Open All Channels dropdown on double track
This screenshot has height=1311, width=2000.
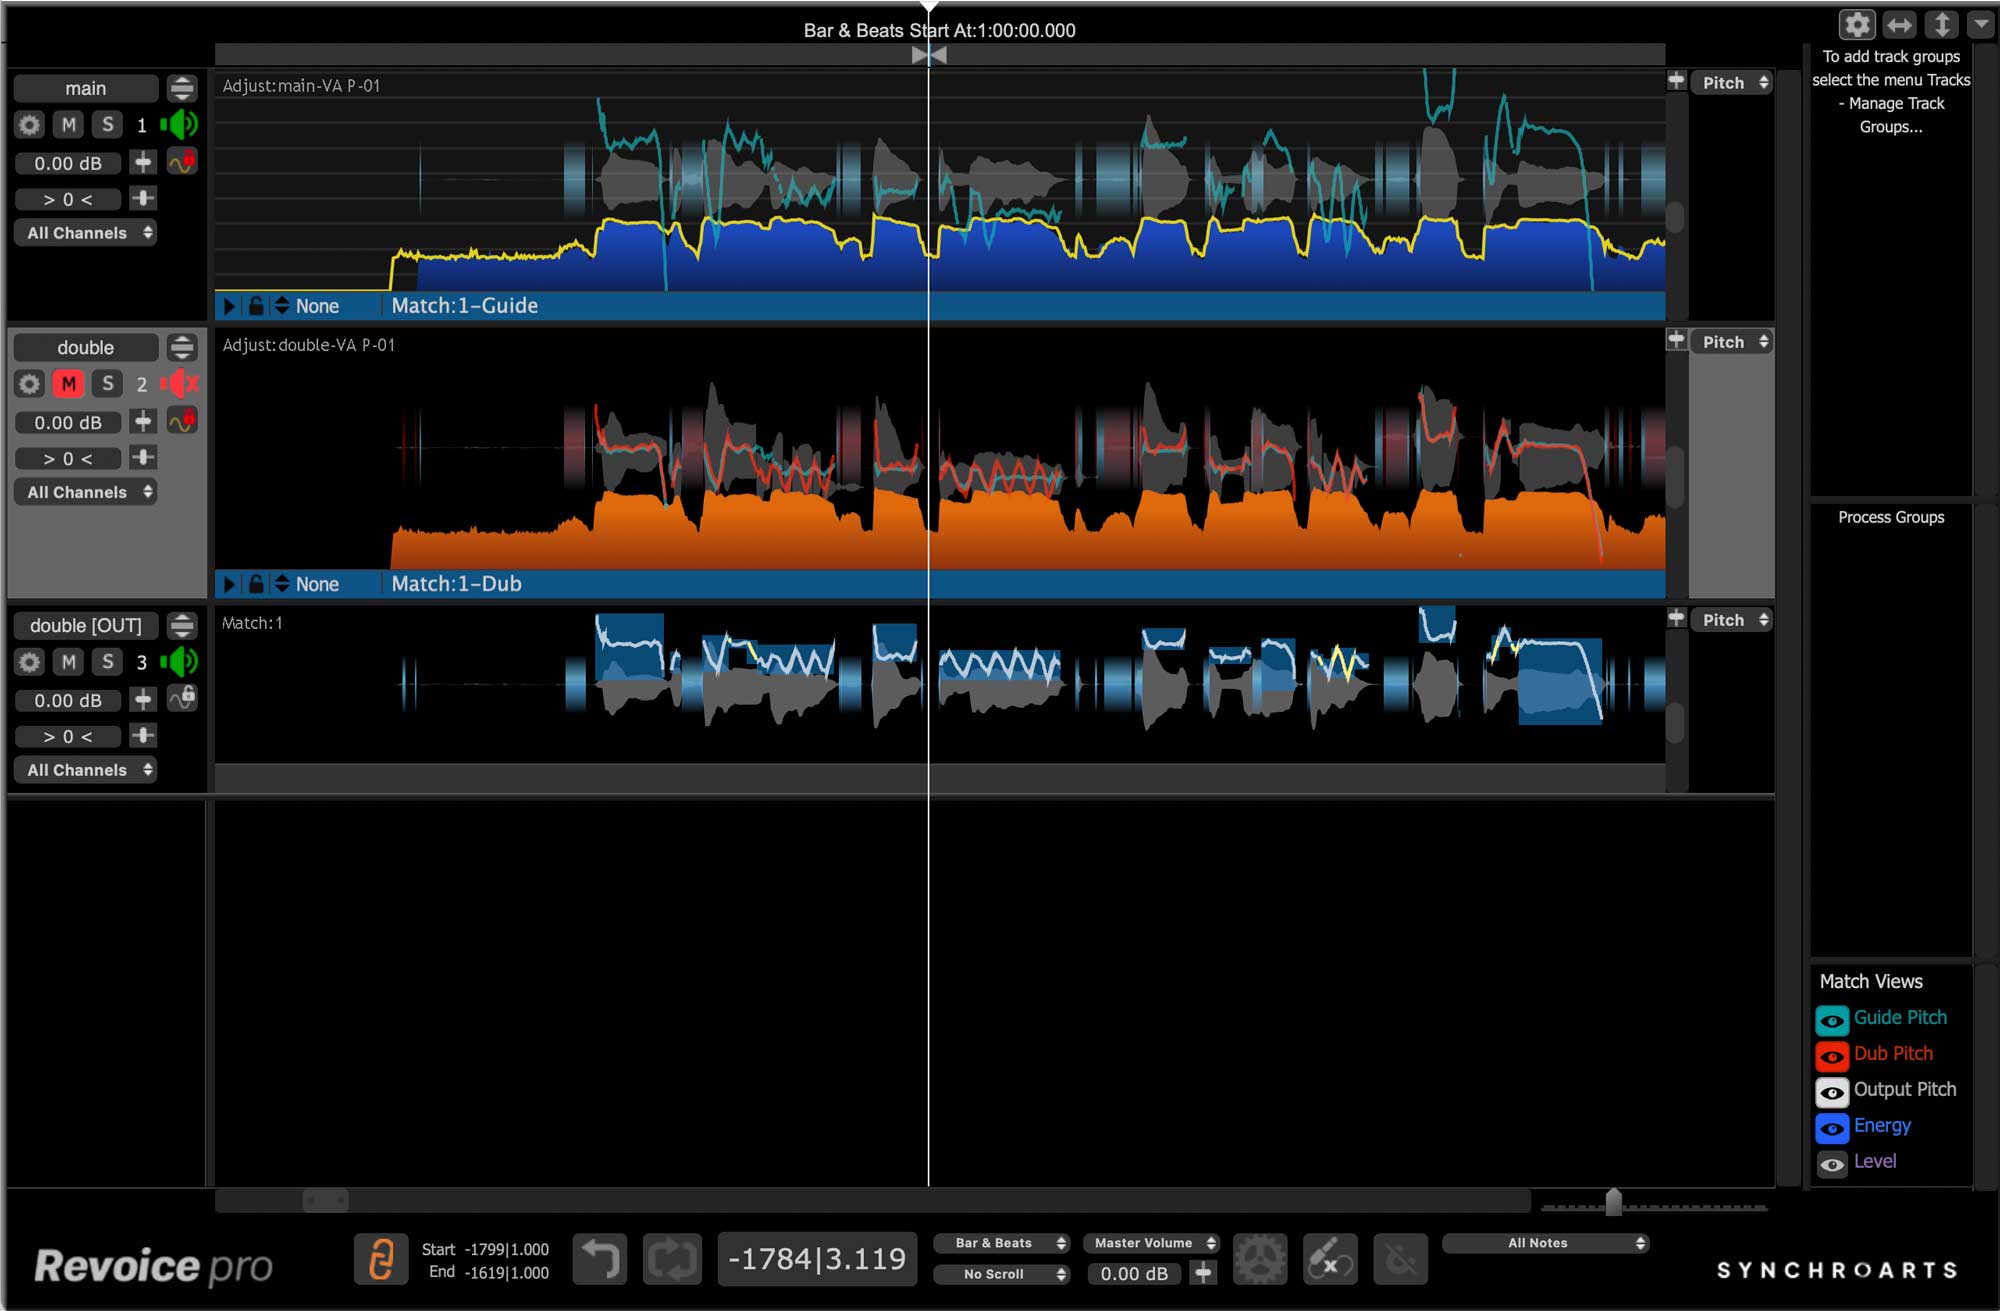pos(86,492)
